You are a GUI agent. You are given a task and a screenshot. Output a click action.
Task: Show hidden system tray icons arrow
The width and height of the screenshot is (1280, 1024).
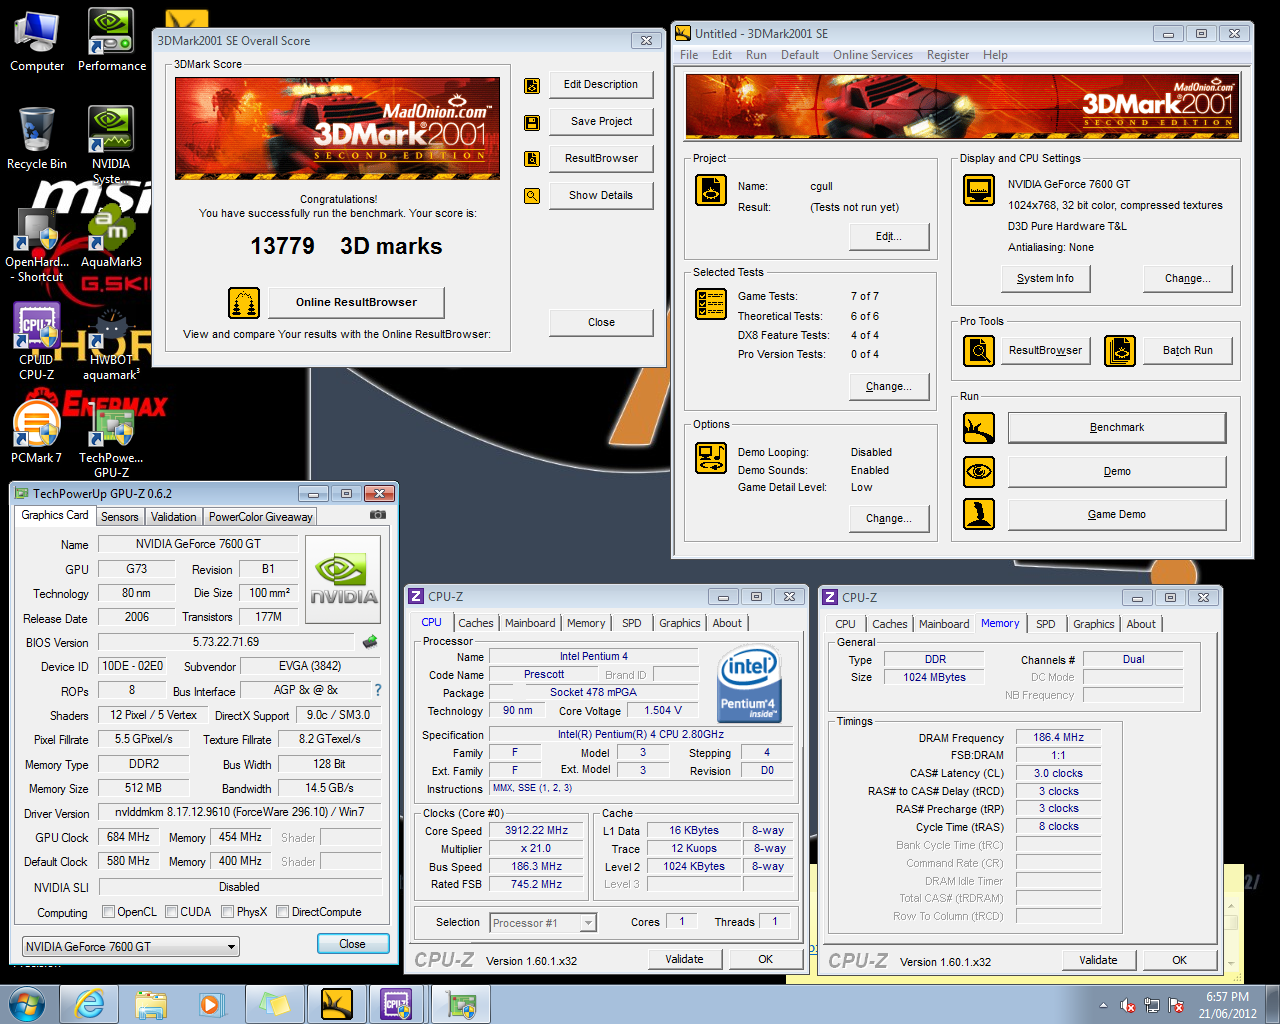pos(1103,1005)
